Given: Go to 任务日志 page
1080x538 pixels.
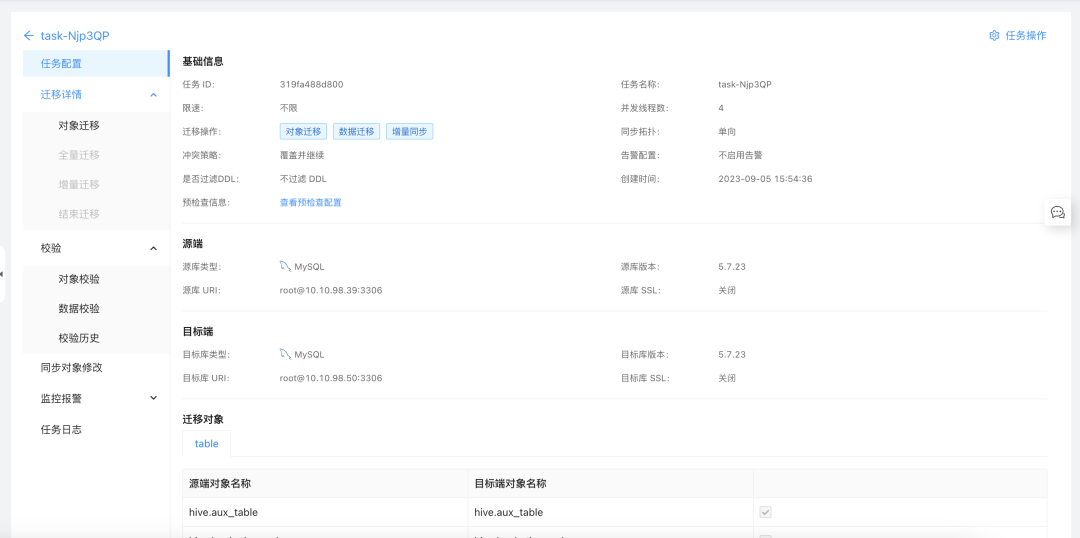Looking at the screenshot, I should click(x=96, y=429).
